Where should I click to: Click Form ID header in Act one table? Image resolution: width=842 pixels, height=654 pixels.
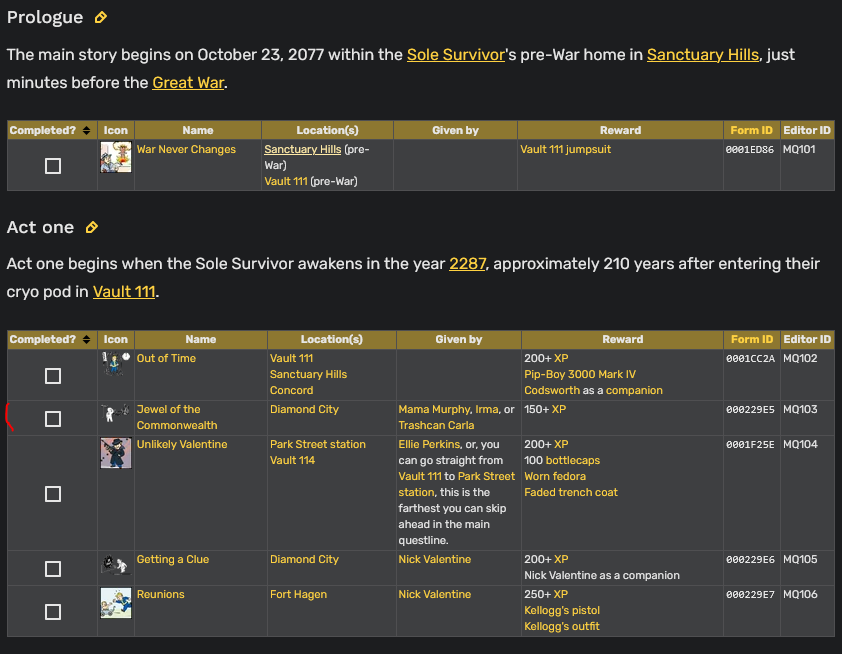[x=751, y=340]
